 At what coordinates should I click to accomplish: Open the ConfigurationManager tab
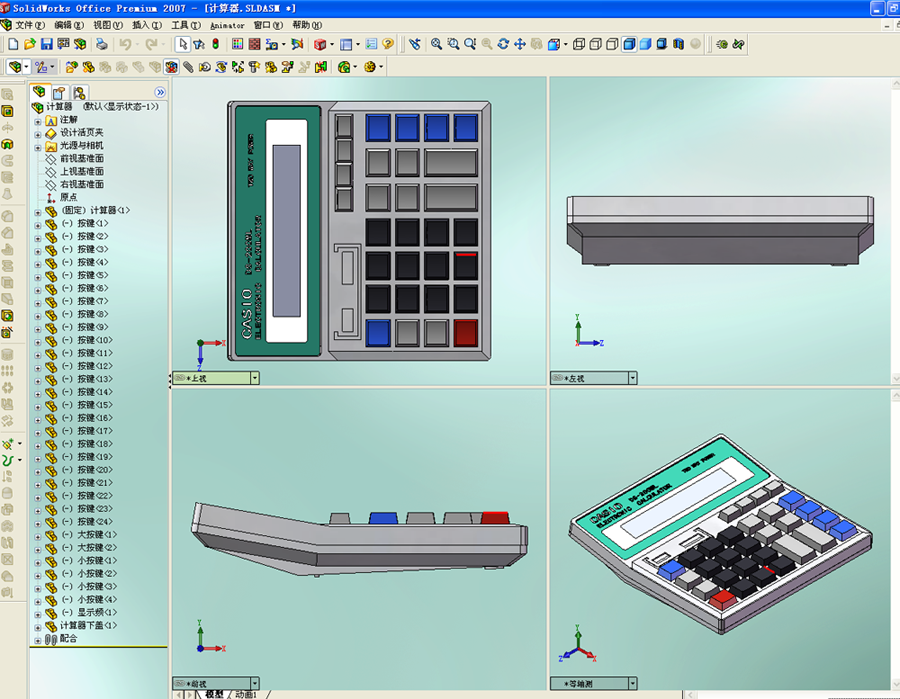point(79,92)
